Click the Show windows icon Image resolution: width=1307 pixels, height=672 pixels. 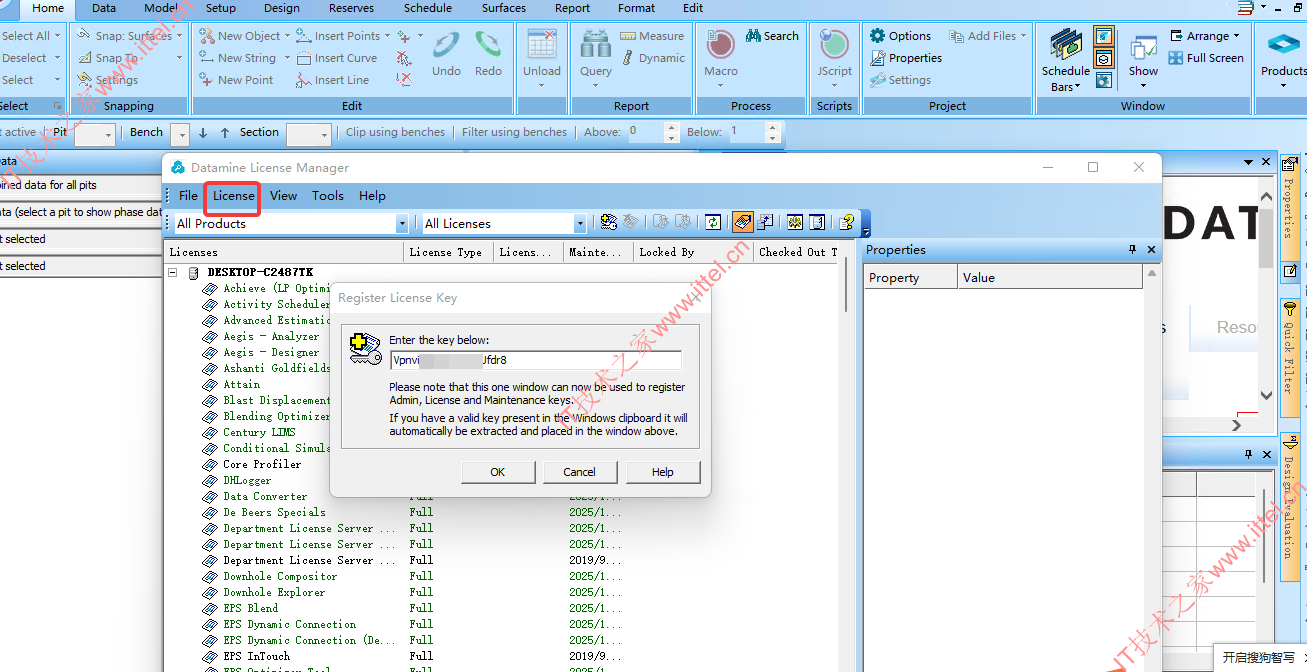pos(1143,48)
